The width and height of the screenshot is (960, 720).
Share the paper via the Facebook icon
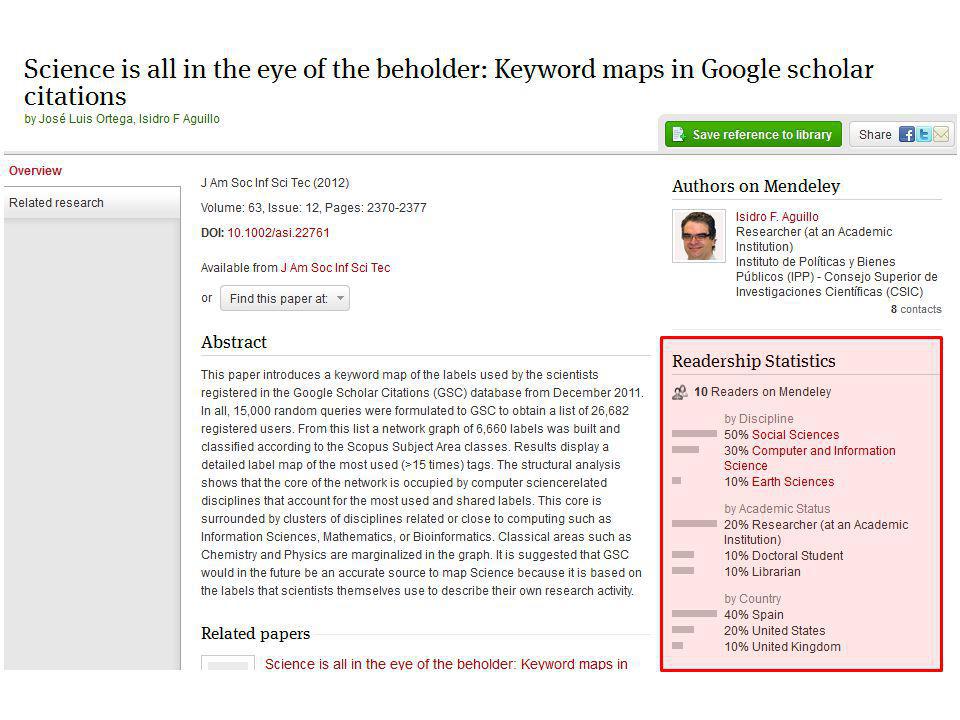[906, 135]
